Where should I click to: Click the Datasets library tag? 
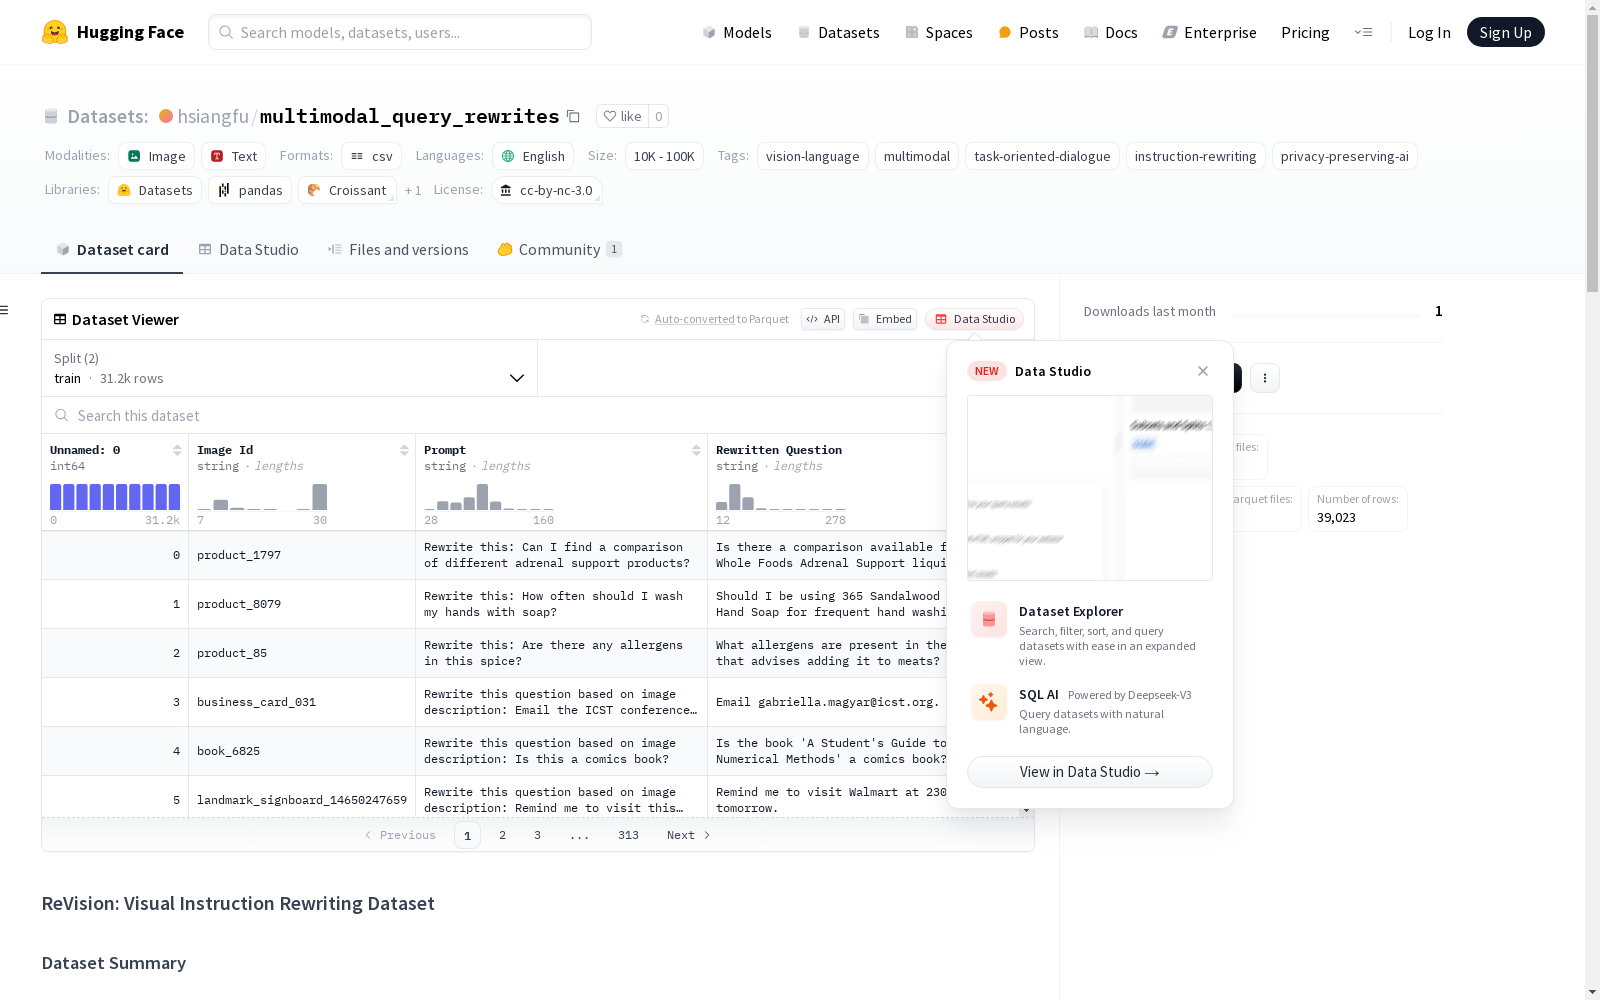(155, 190)
